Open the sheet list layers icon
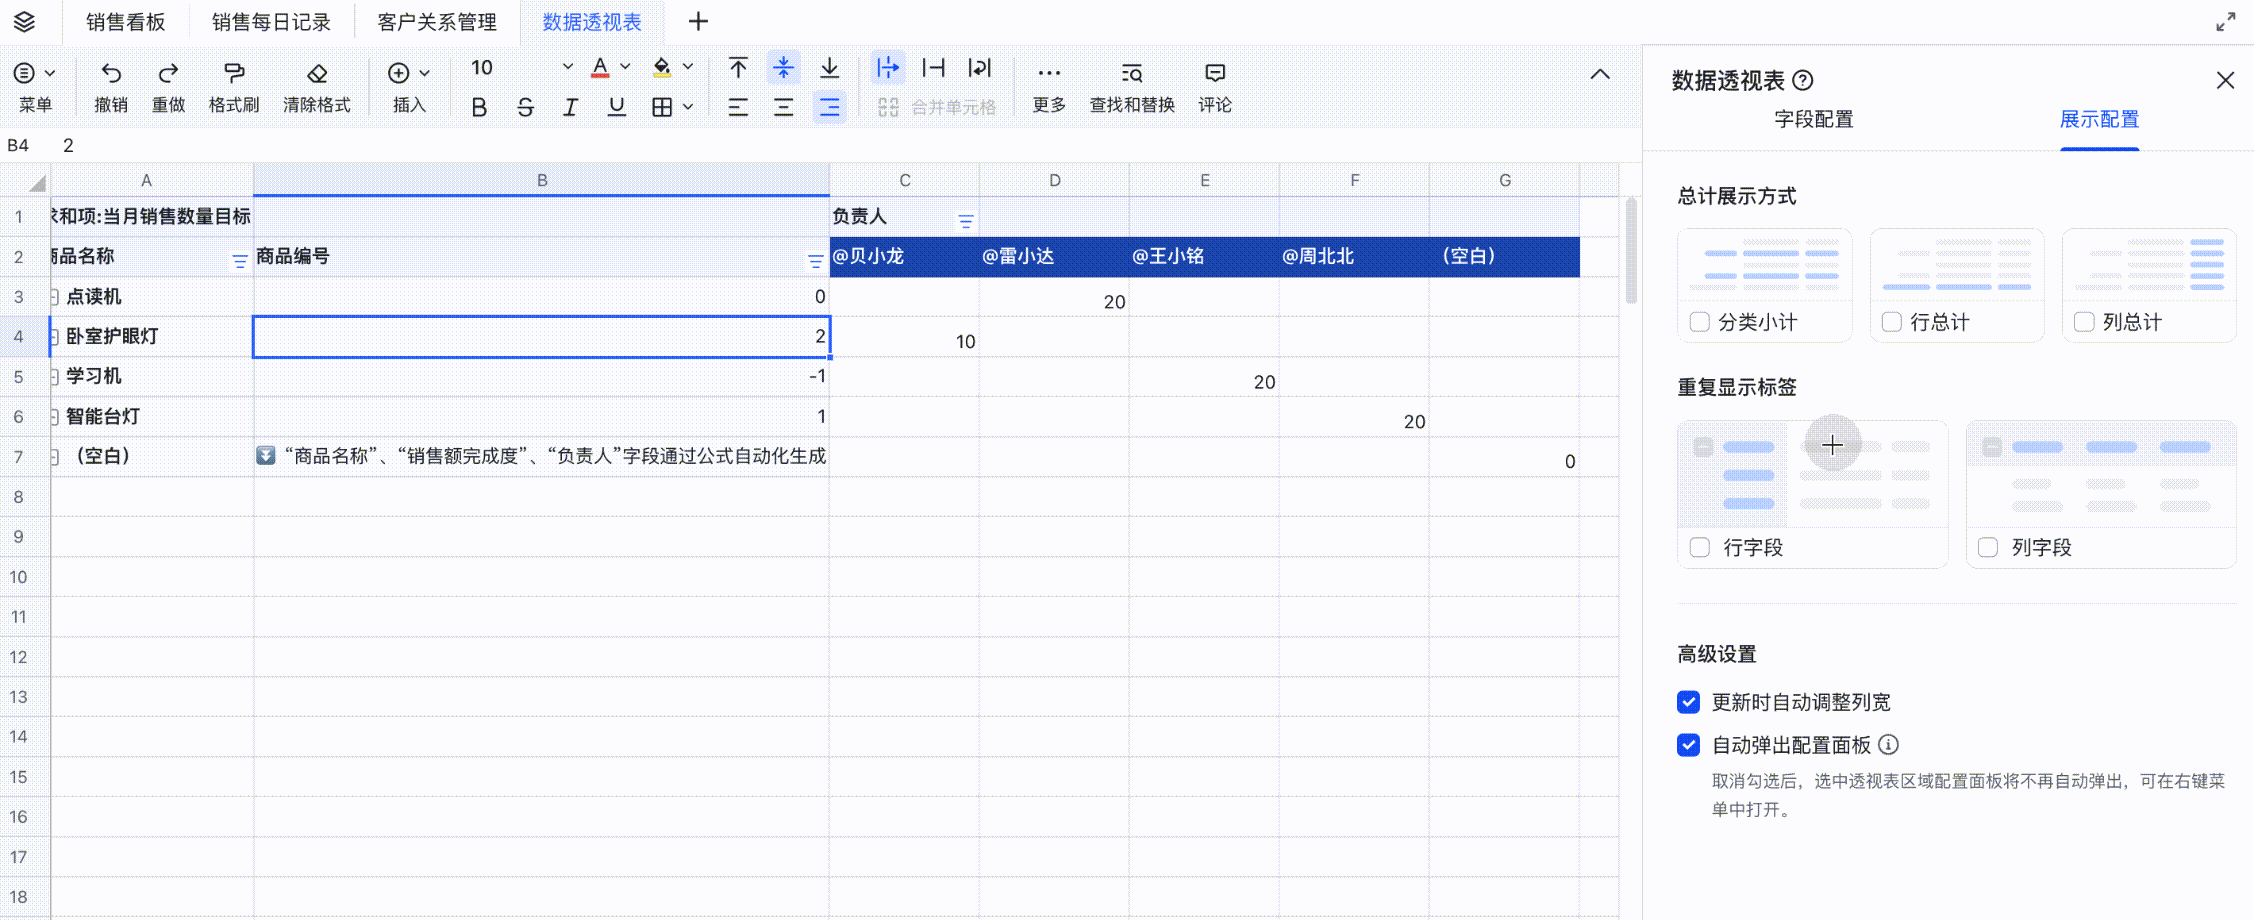The image size is (2254, 920). point(24,21)
